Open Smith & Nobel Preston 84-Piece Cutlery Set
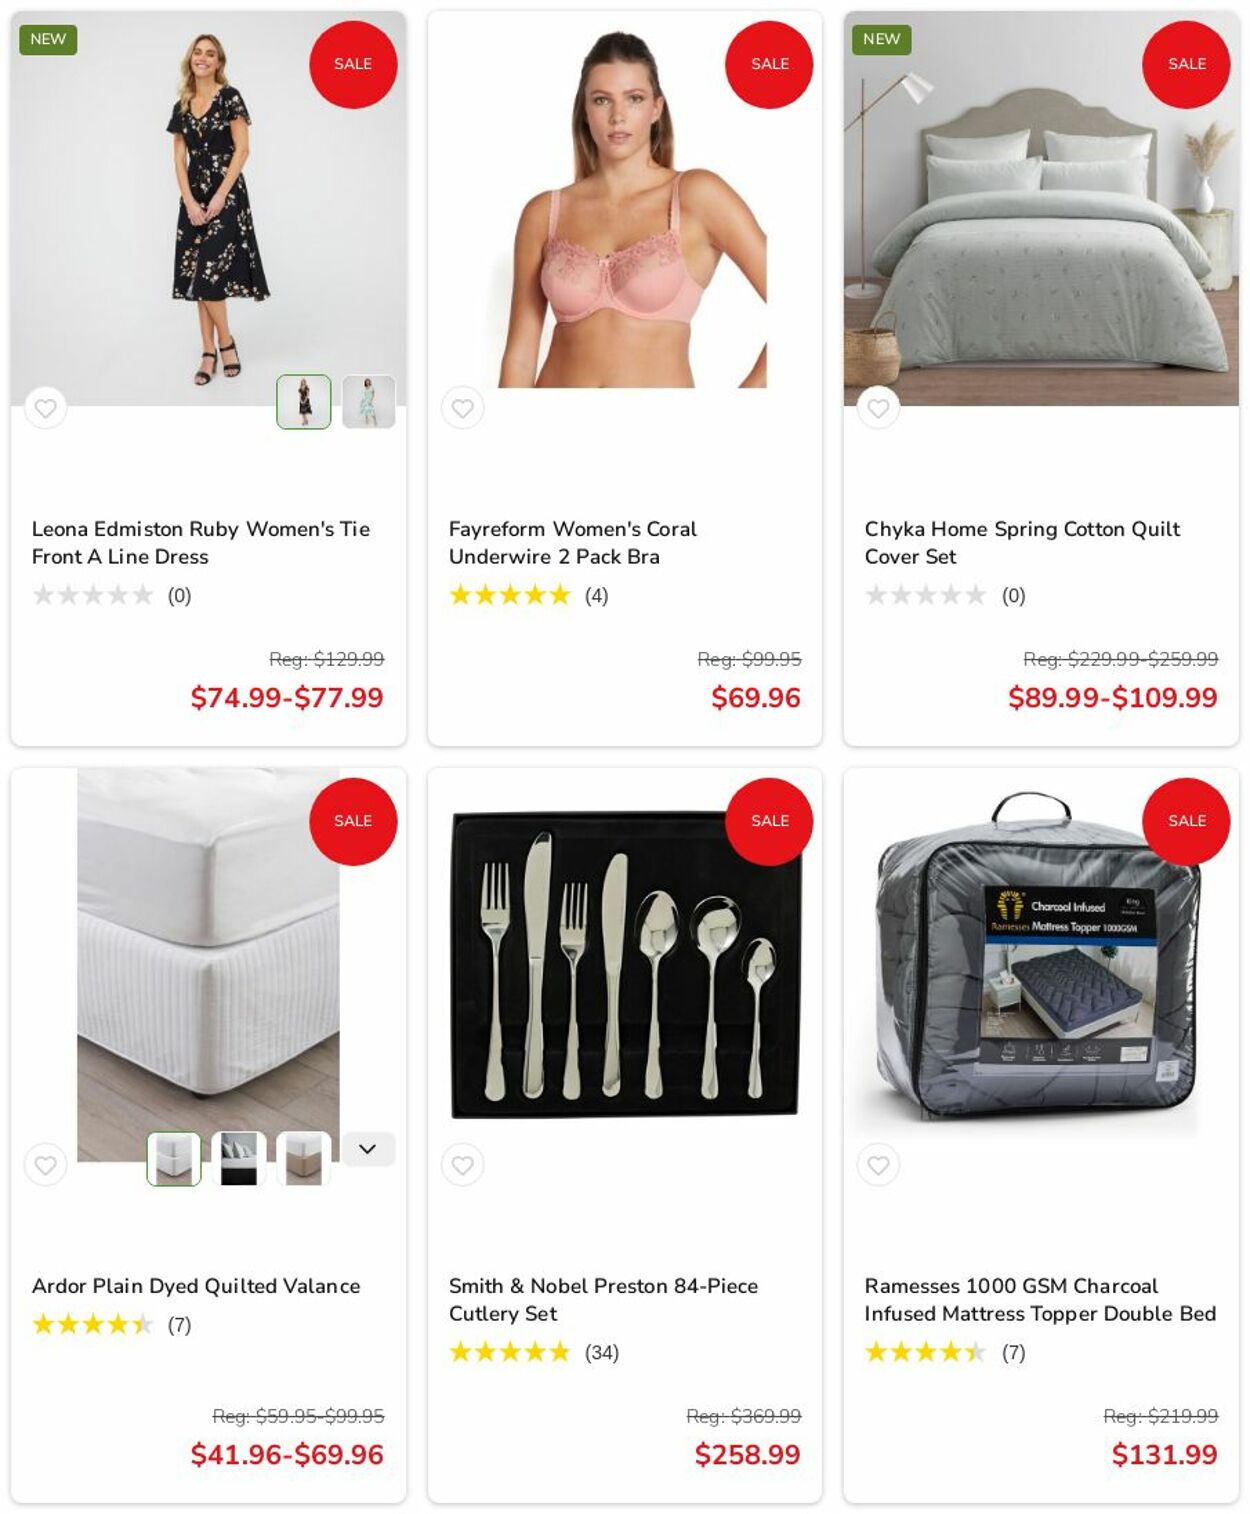1250x1514 pixels. click(603, 1300)
